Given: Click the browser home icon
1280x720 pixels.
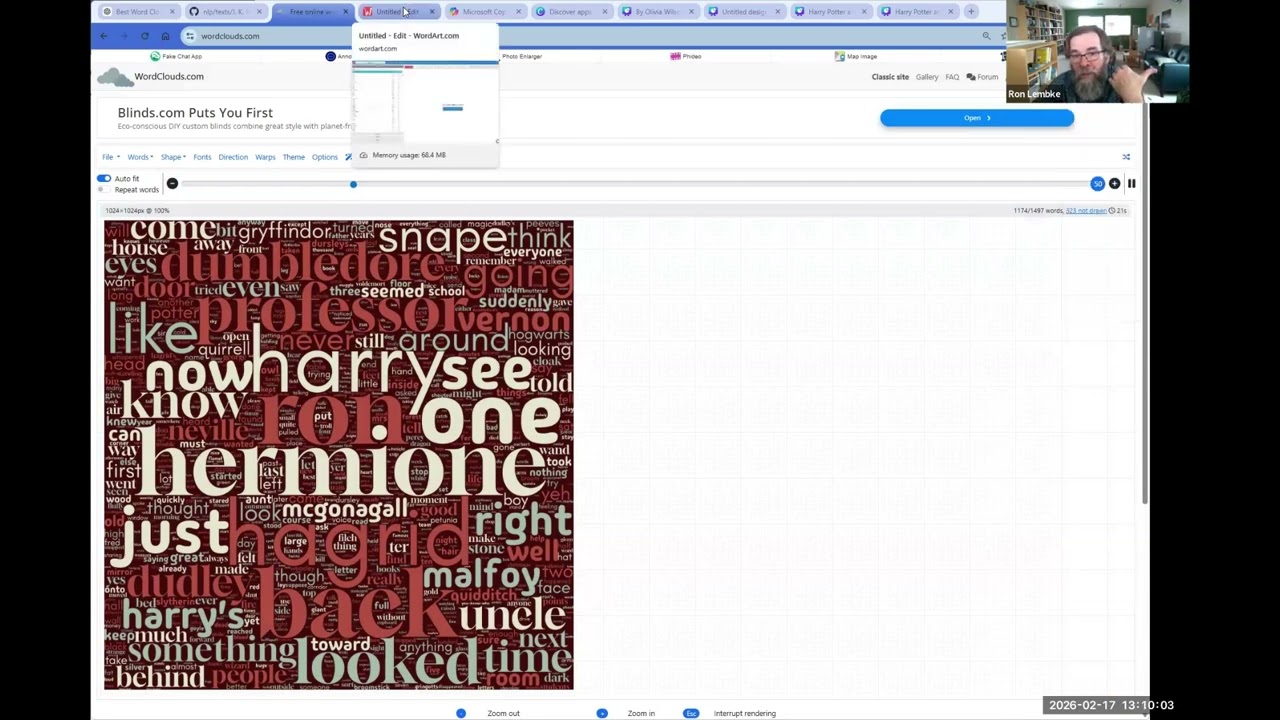Looking at the screenshot, I should point(165,36).
